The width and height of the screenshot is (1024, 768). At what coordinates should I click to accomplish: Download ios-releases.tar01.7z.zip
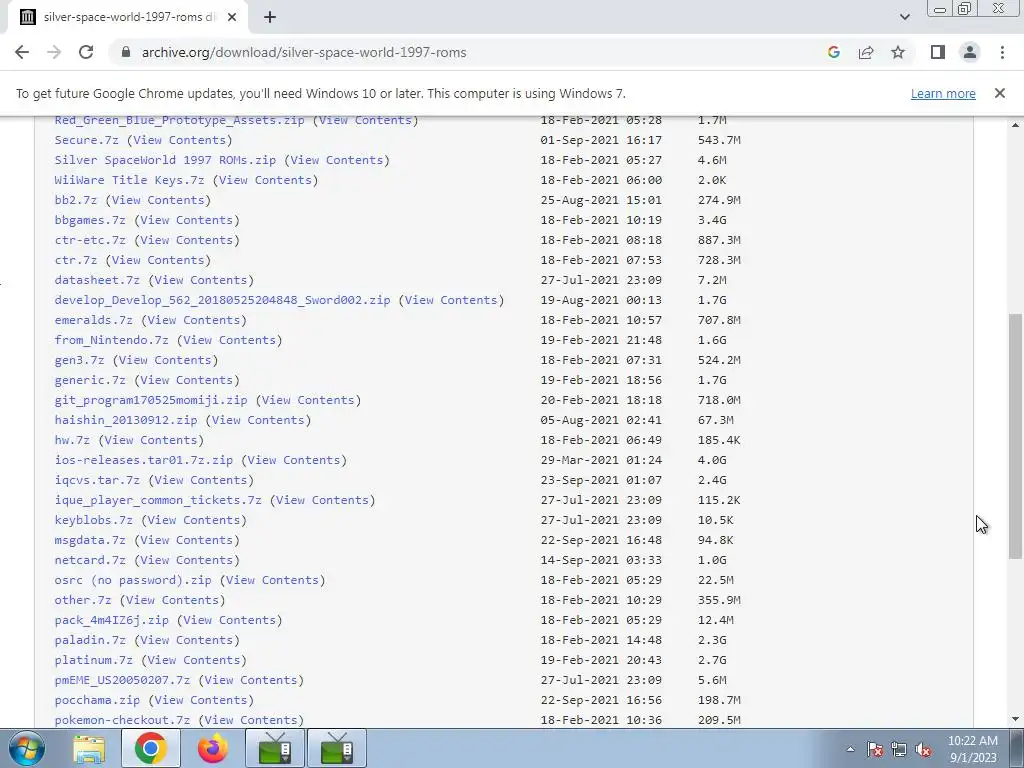pos(144,460)
